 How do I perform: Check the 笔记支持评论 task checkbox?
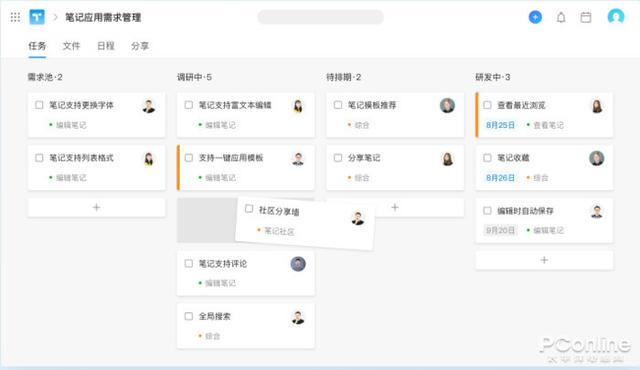point(189,264)
